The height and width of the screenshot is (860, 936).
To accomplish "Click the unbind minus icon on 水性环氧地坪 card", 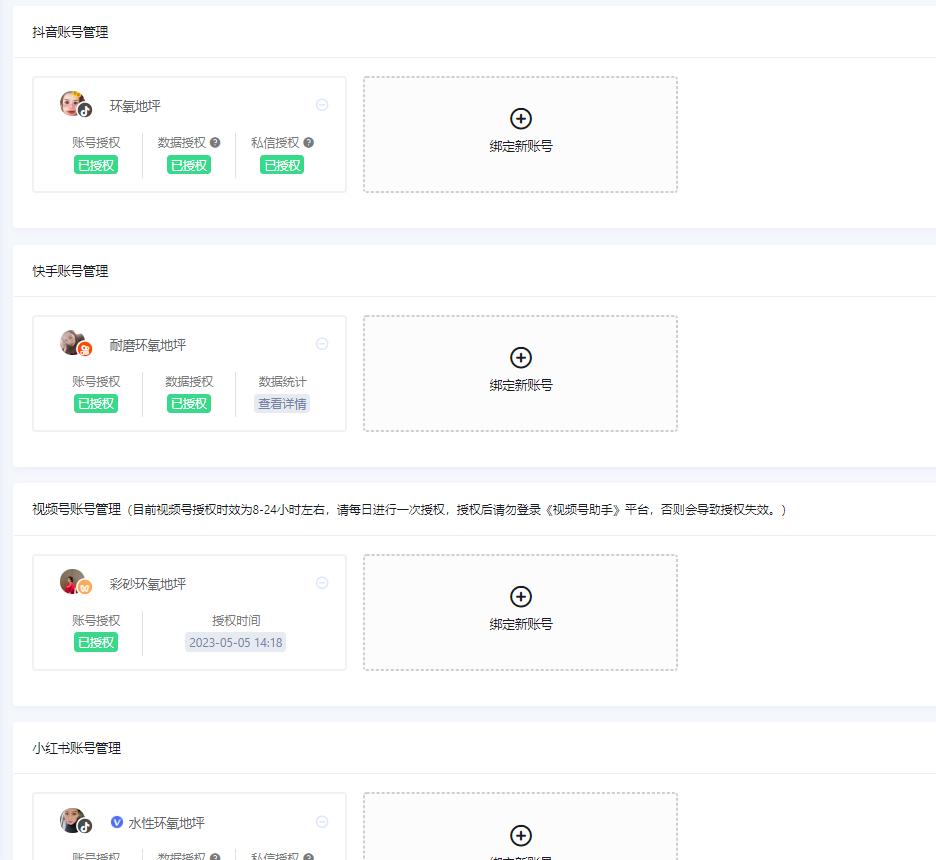I will [x=322, y=821].
